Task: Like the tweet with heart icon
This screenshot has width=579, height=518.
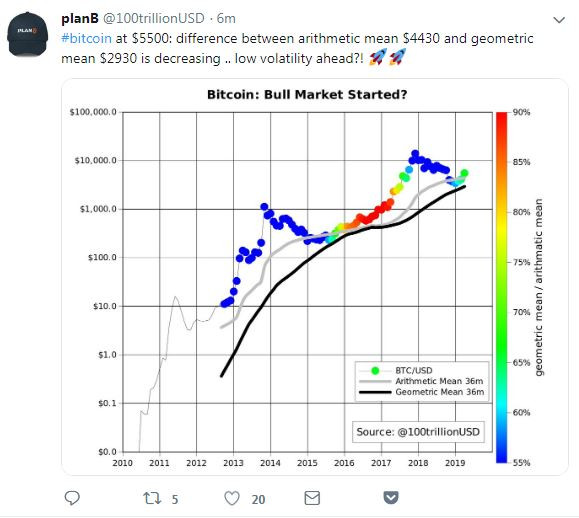Action: (x=232, y=498)
